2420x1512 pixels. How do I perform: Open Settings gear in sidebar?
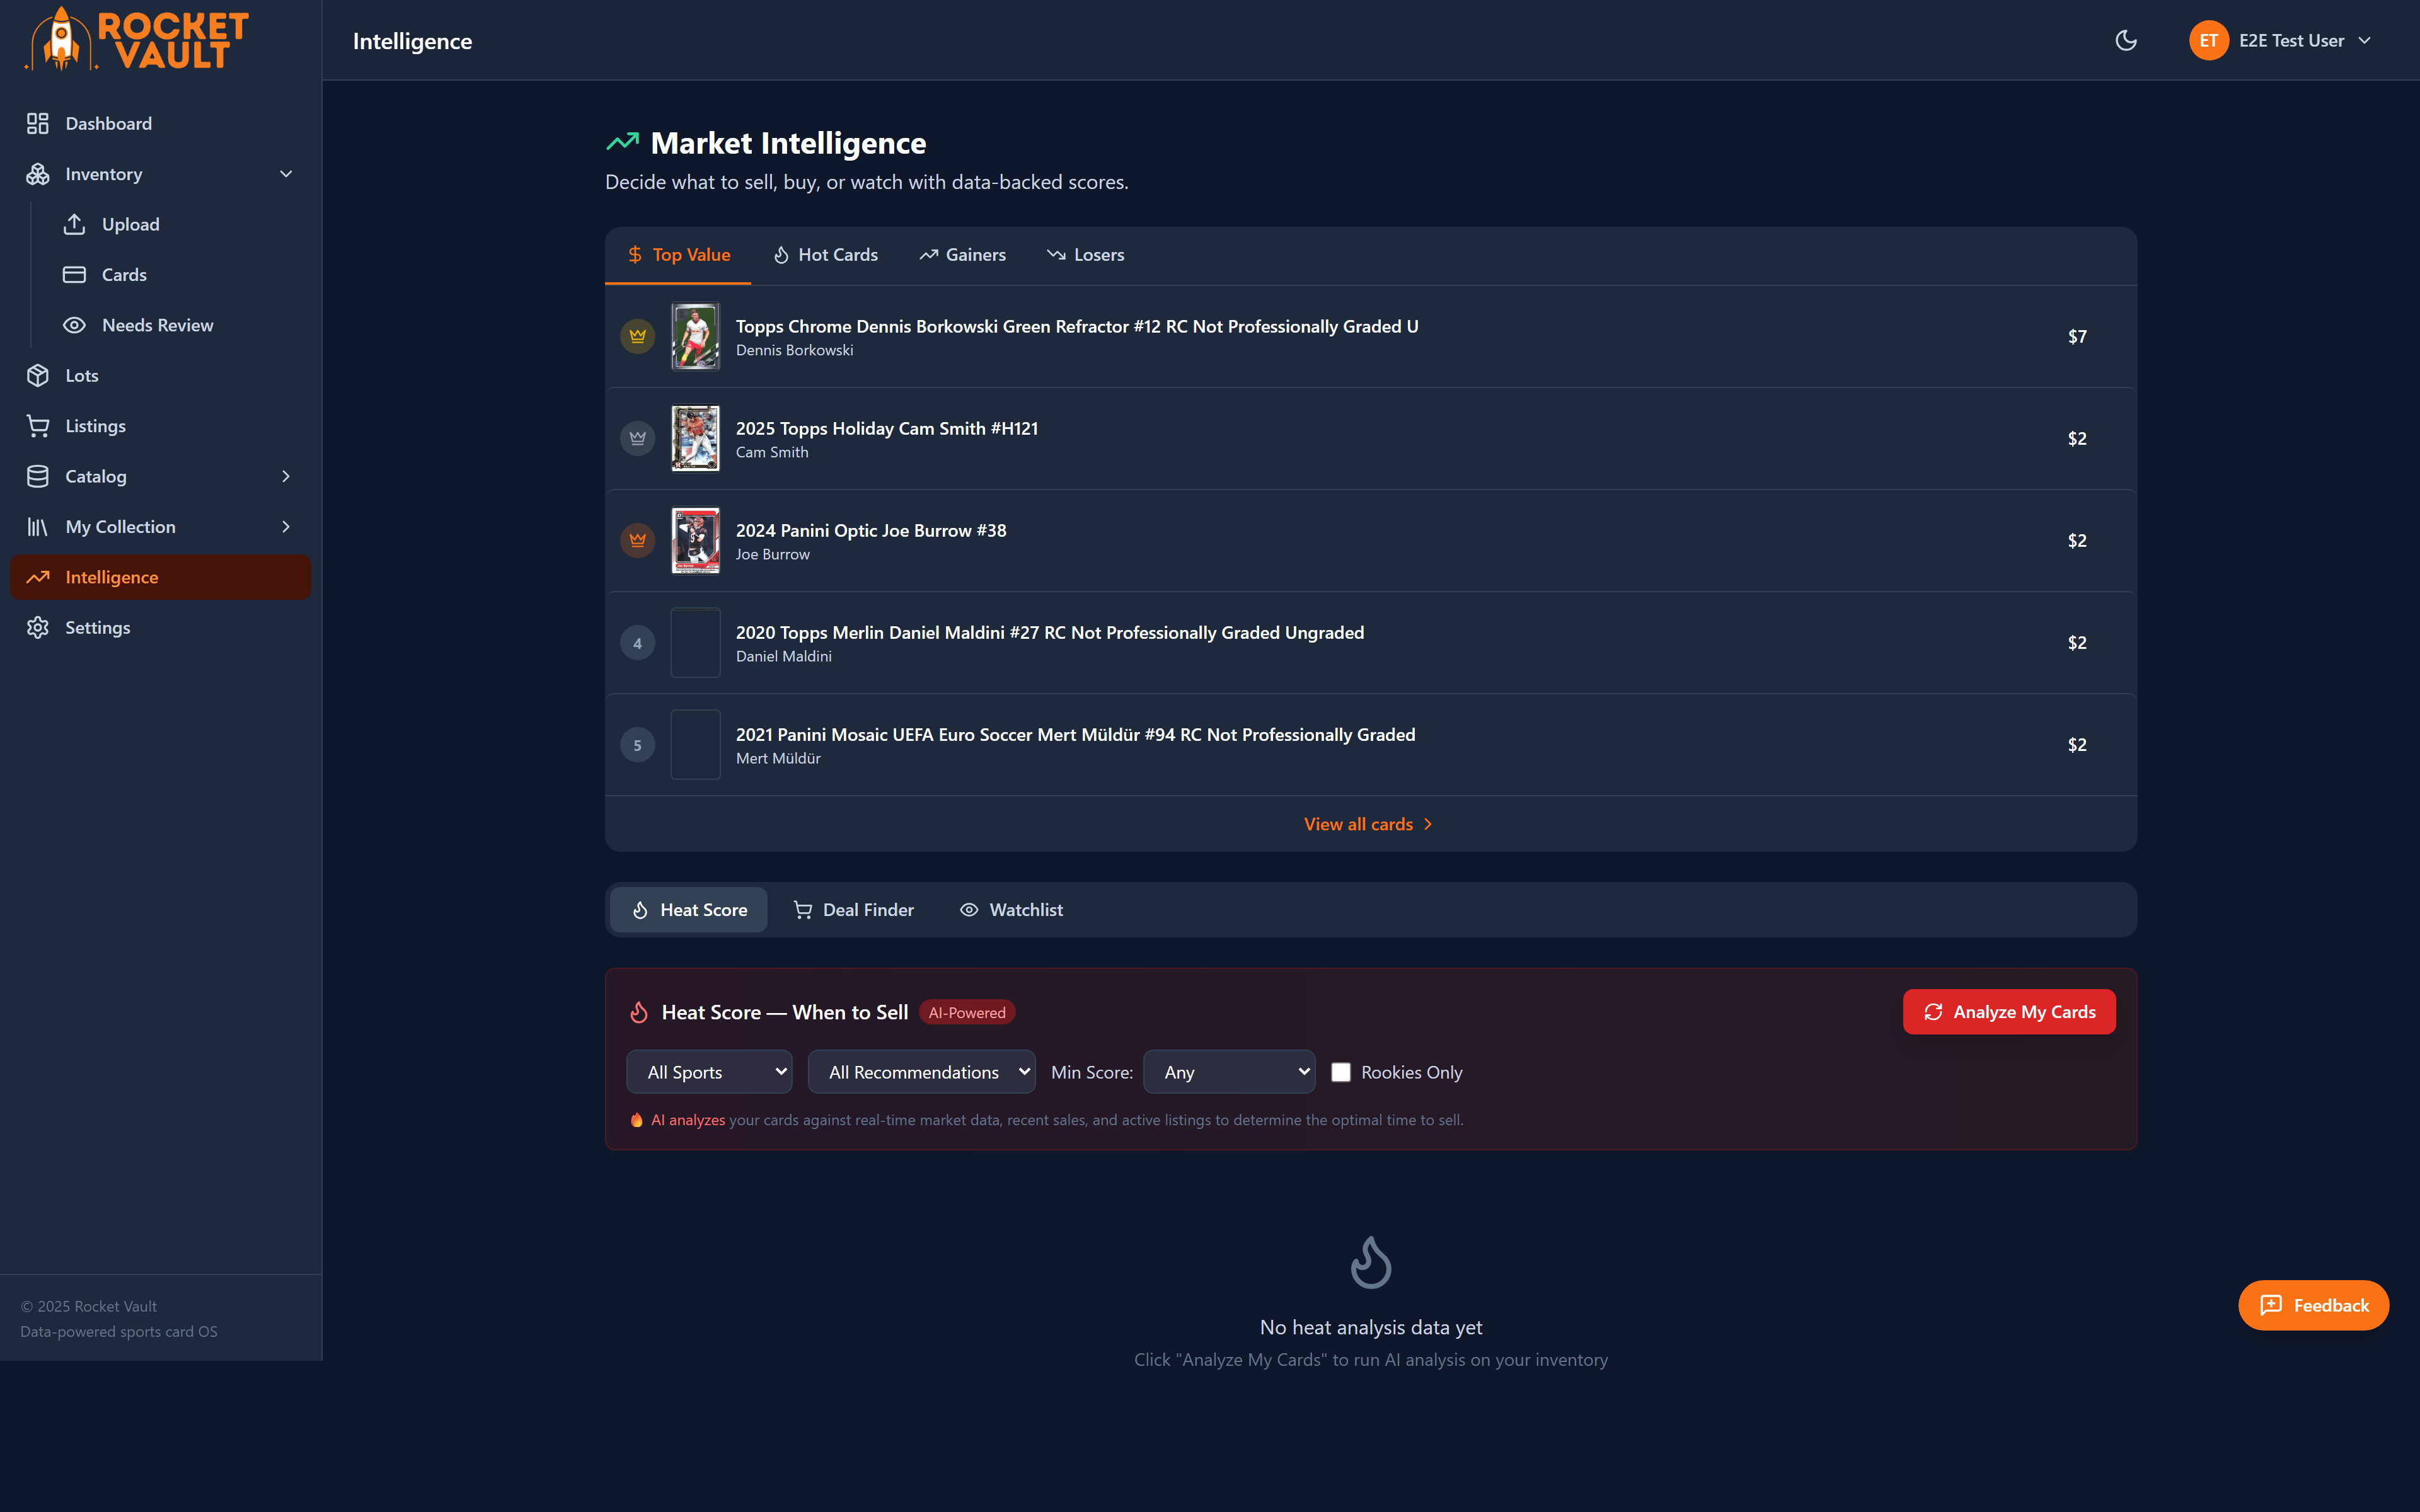point(38,627)
